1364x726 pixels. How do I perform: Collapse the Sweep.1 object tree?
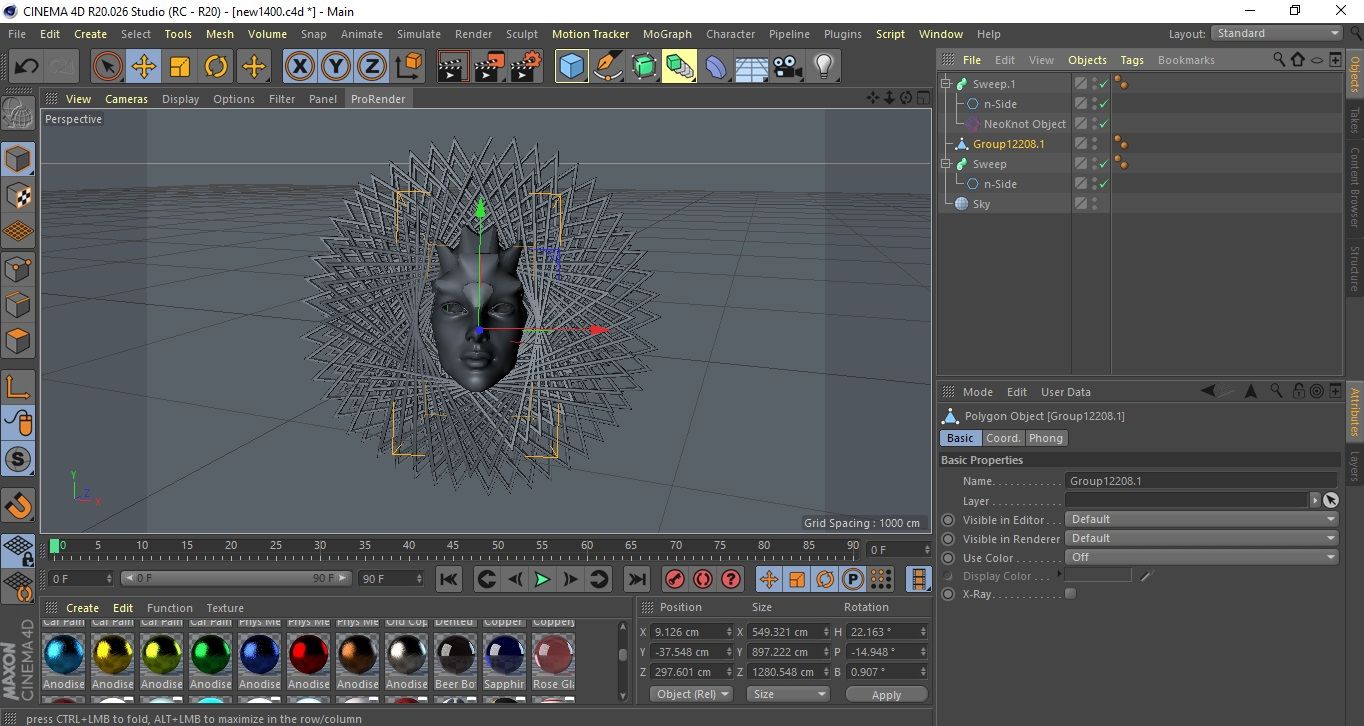coord(946,84)
